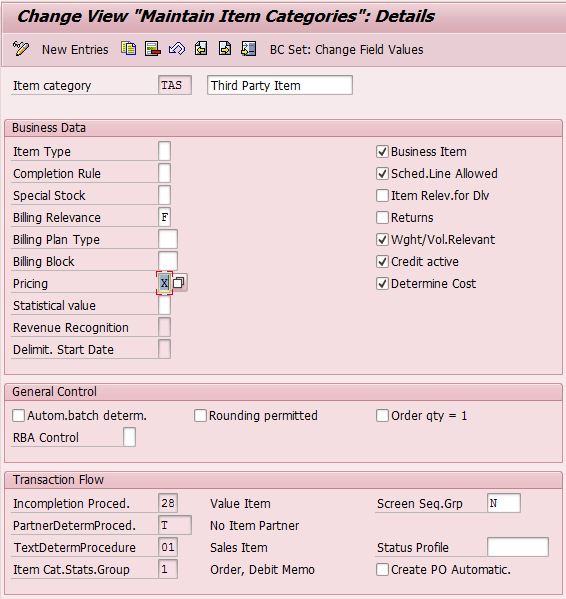Click the RBA Control input field
Image resolution: width=566 pixels, height=599 pixels.
129,437
